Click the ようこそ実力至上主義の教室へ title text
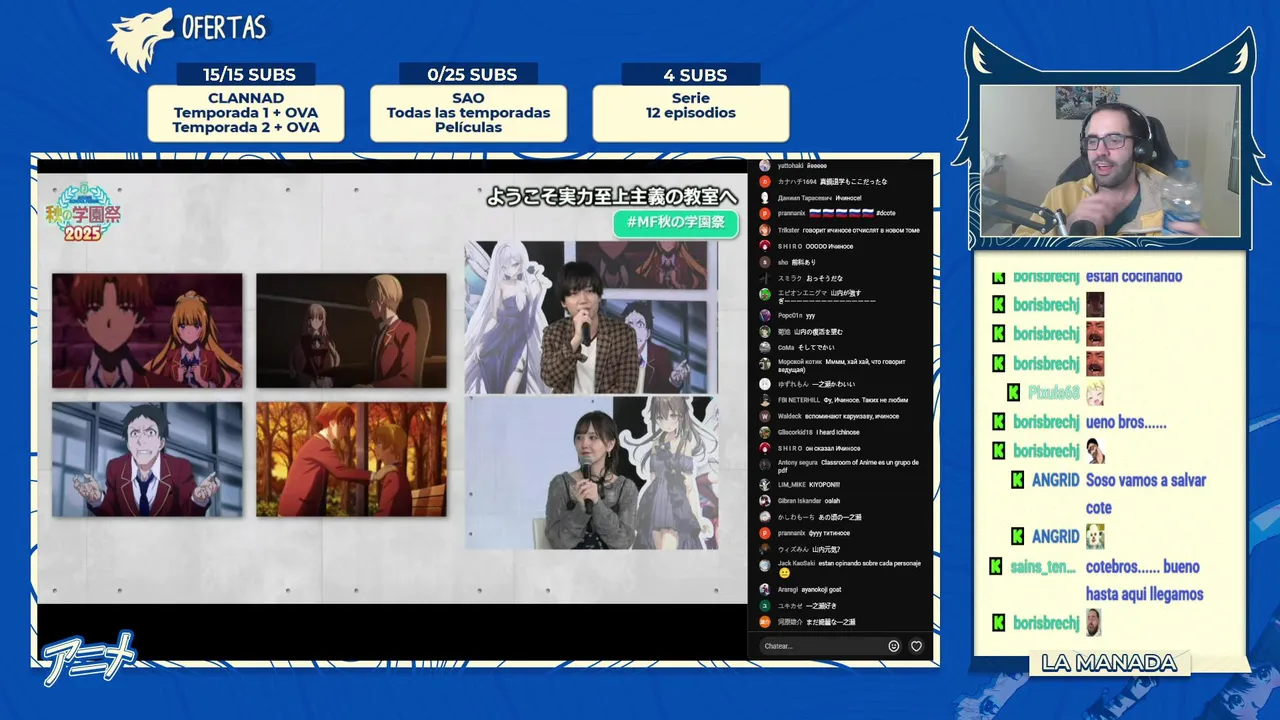This screenshot has height=720, width=1280. 612,196
